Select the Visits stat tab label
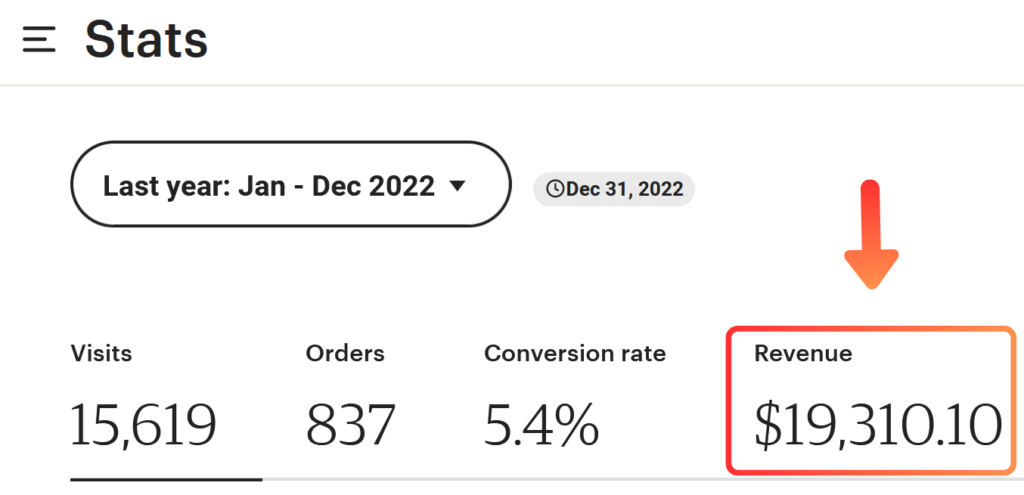The width and height of the screenshot is (1024, 495). pyautogui.click(x=101, y=353)
